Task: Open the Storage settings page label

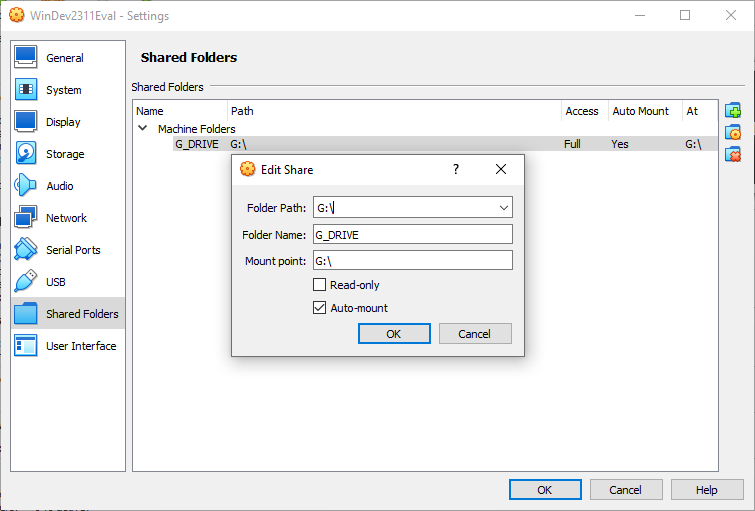Action: 65,154
